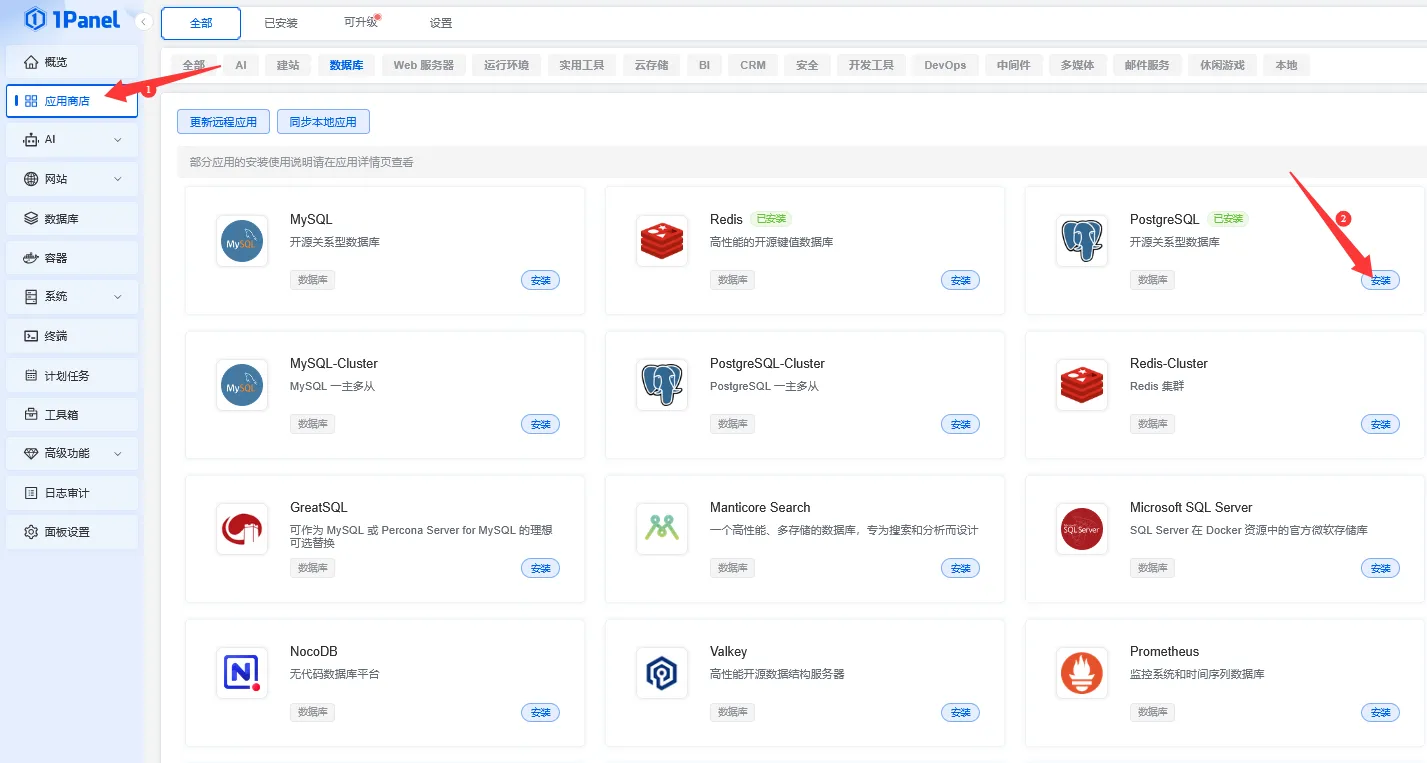The image size is (1427, 763).
Task: Filter by 云存储 category
Action: [651, 65]
